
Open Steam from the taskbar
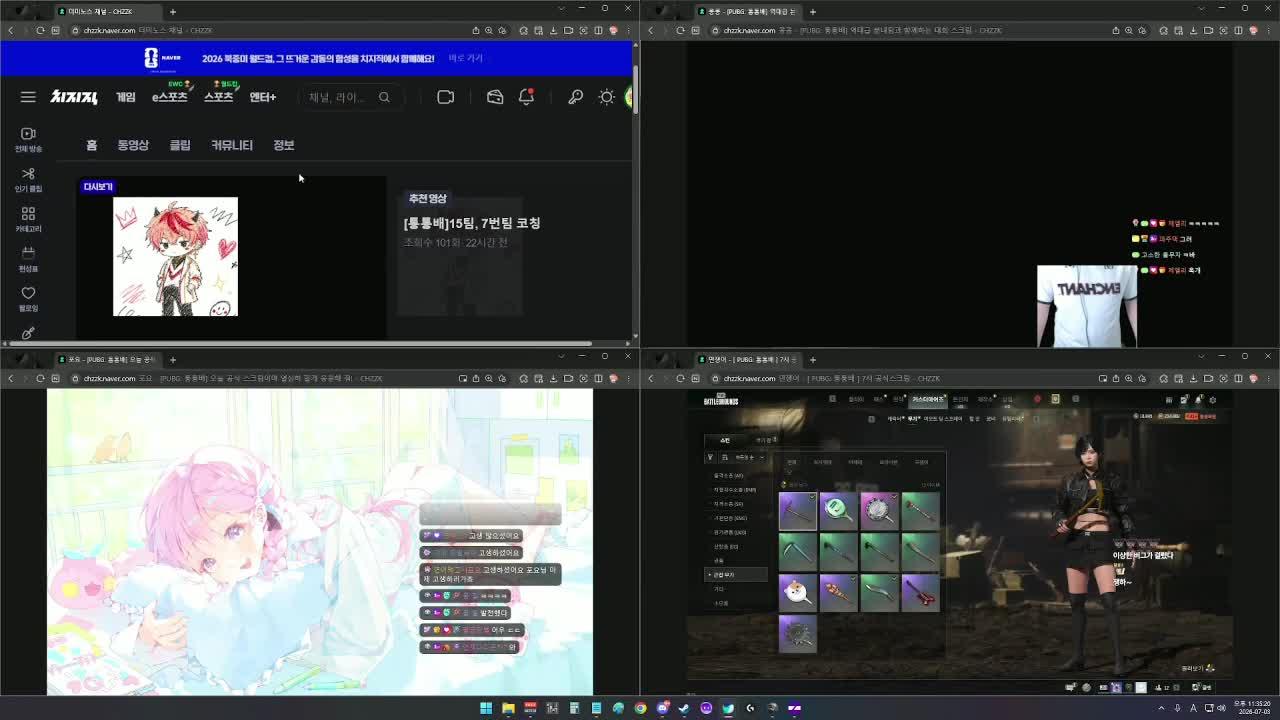(x=684, y=708)
